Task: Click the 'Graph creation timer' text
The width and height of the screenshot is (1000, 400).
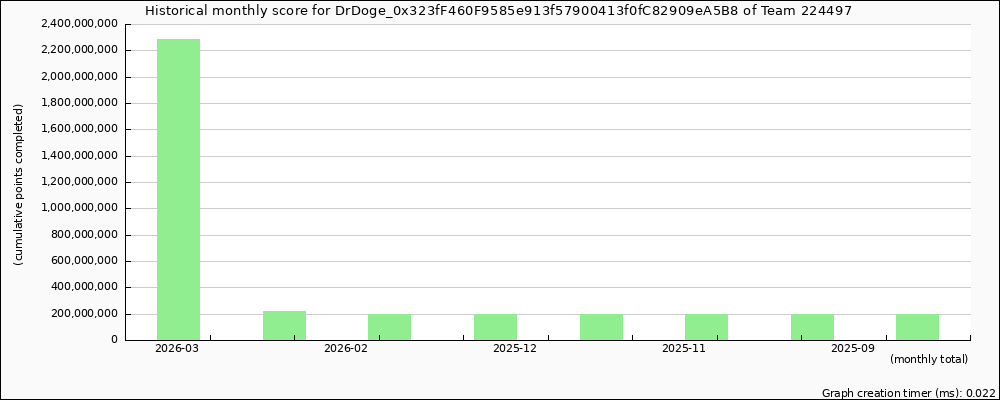Action: (x=908, y=393)
